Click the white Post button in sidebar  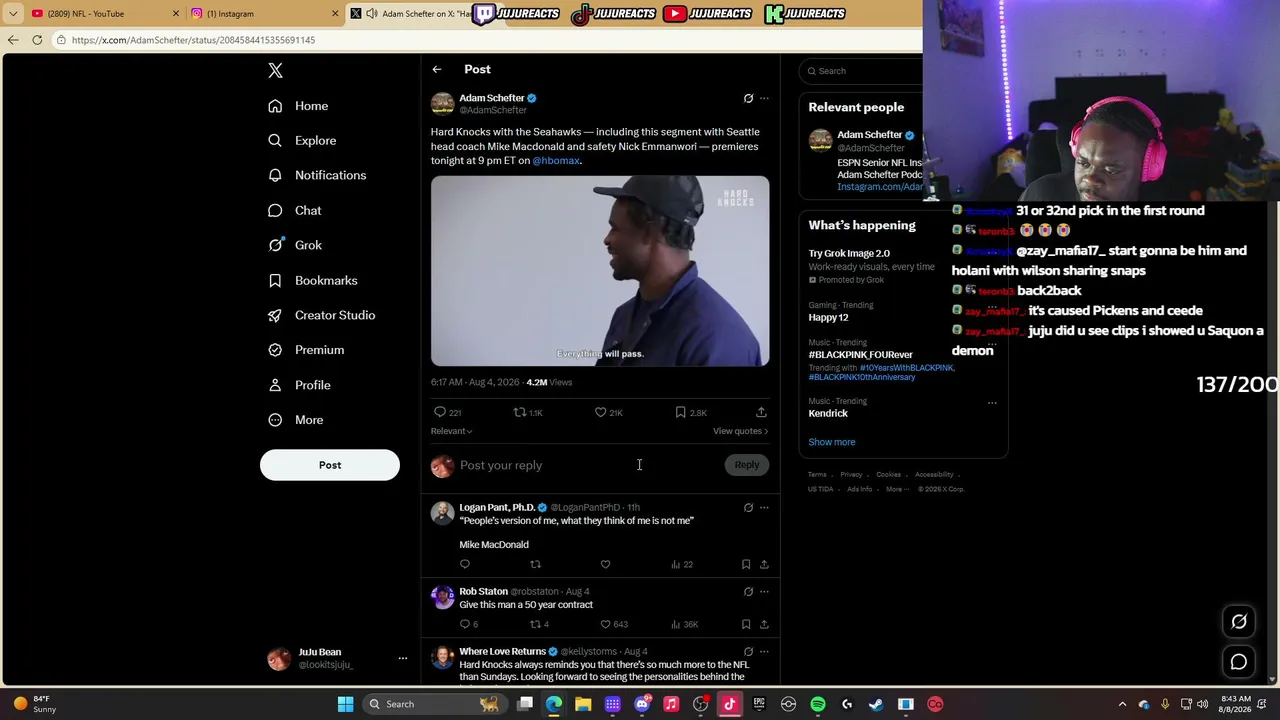click(x=330, y=465)
